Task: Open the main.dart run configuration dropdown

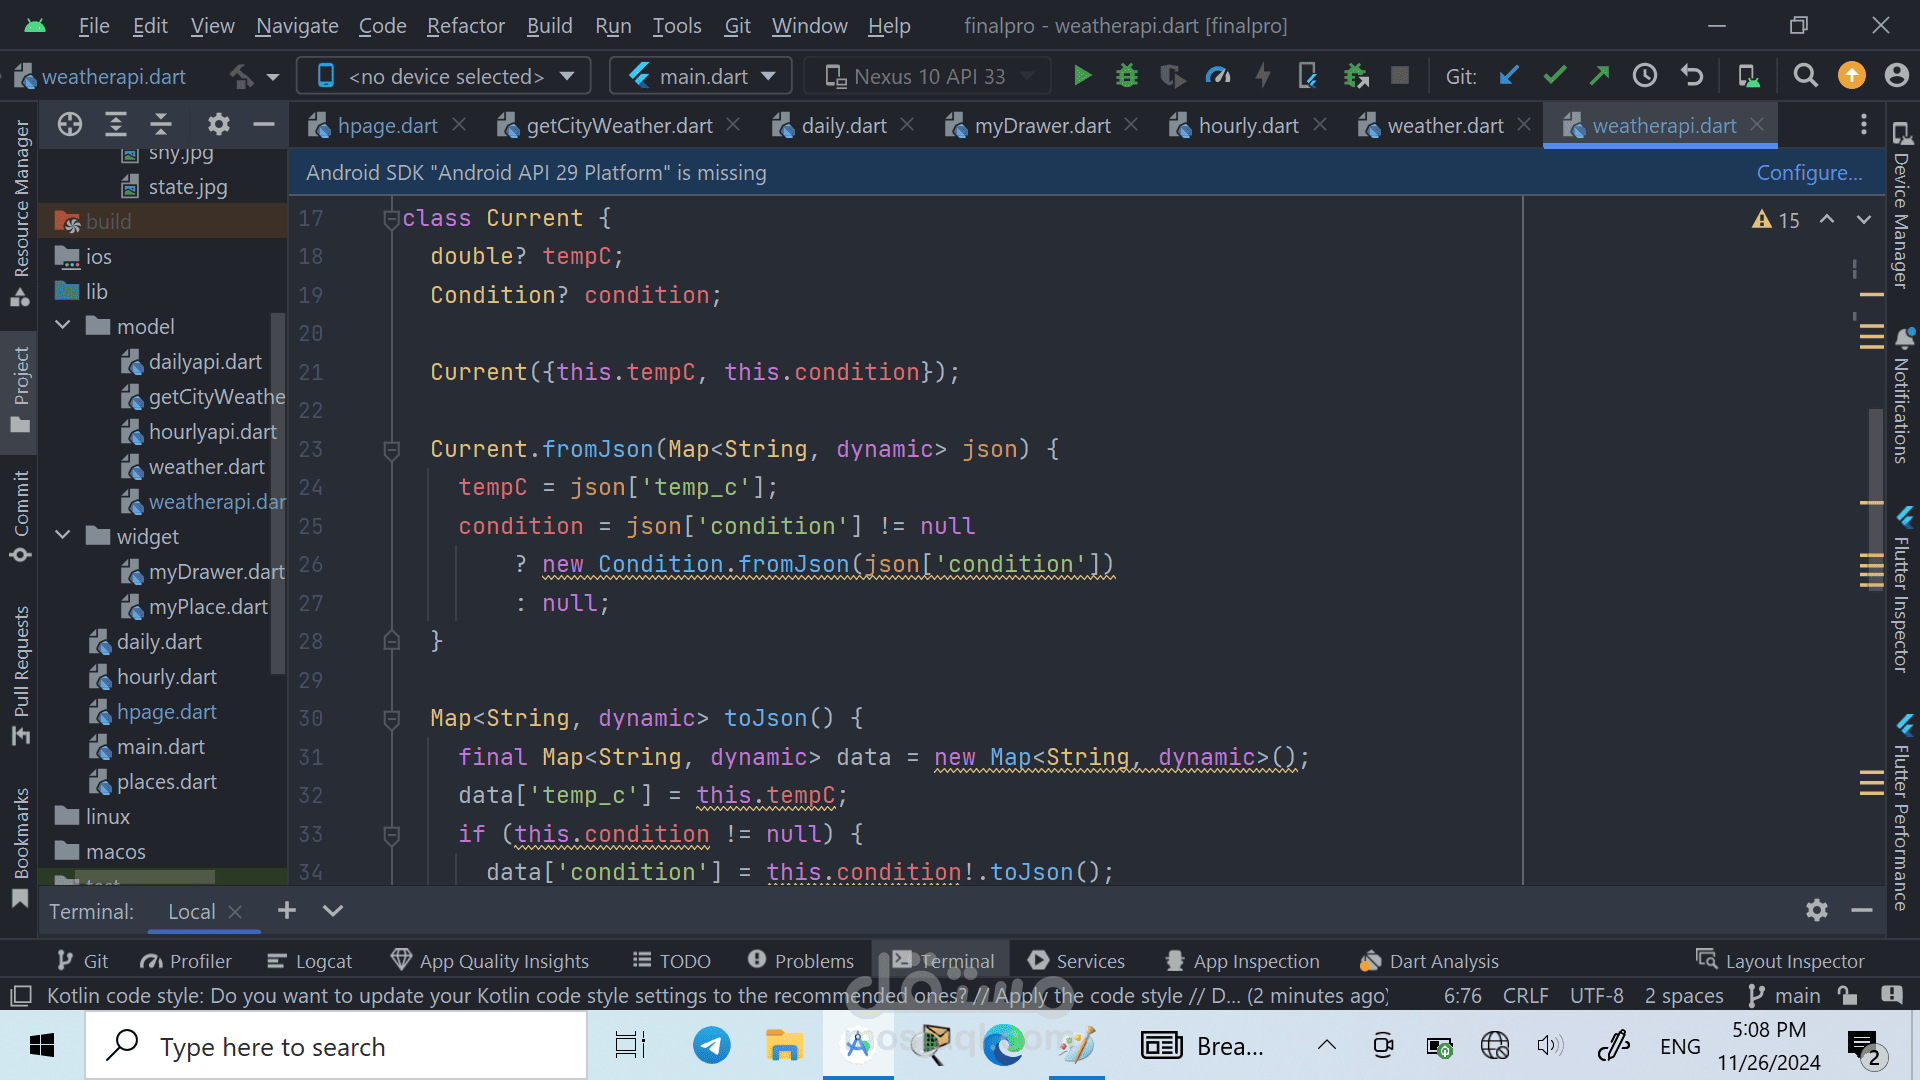Action: click(702, 76)
